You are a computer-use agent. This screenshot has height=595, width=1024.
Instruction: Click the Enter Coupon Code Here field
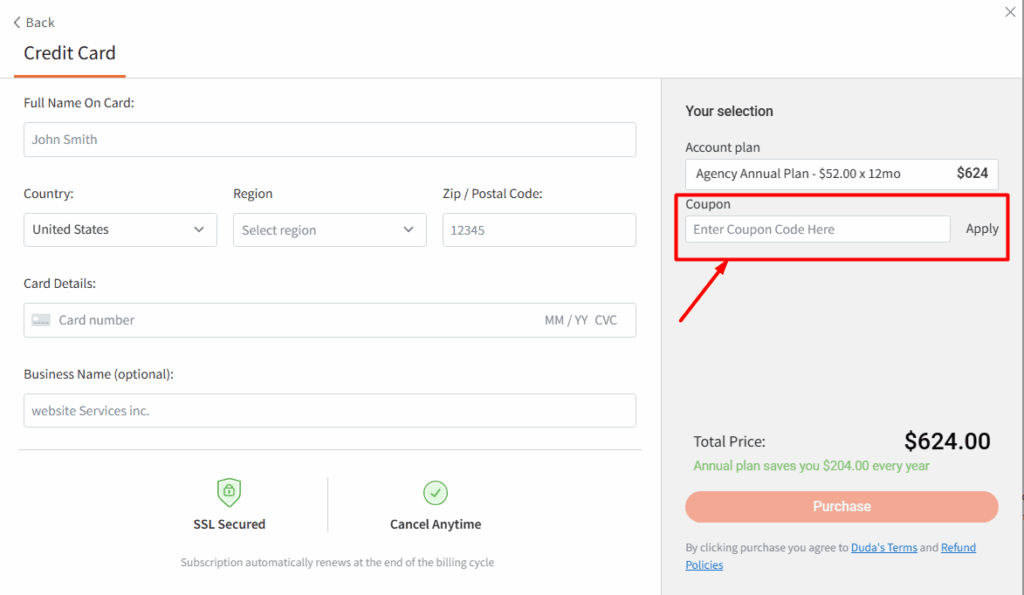pos(818,229)
